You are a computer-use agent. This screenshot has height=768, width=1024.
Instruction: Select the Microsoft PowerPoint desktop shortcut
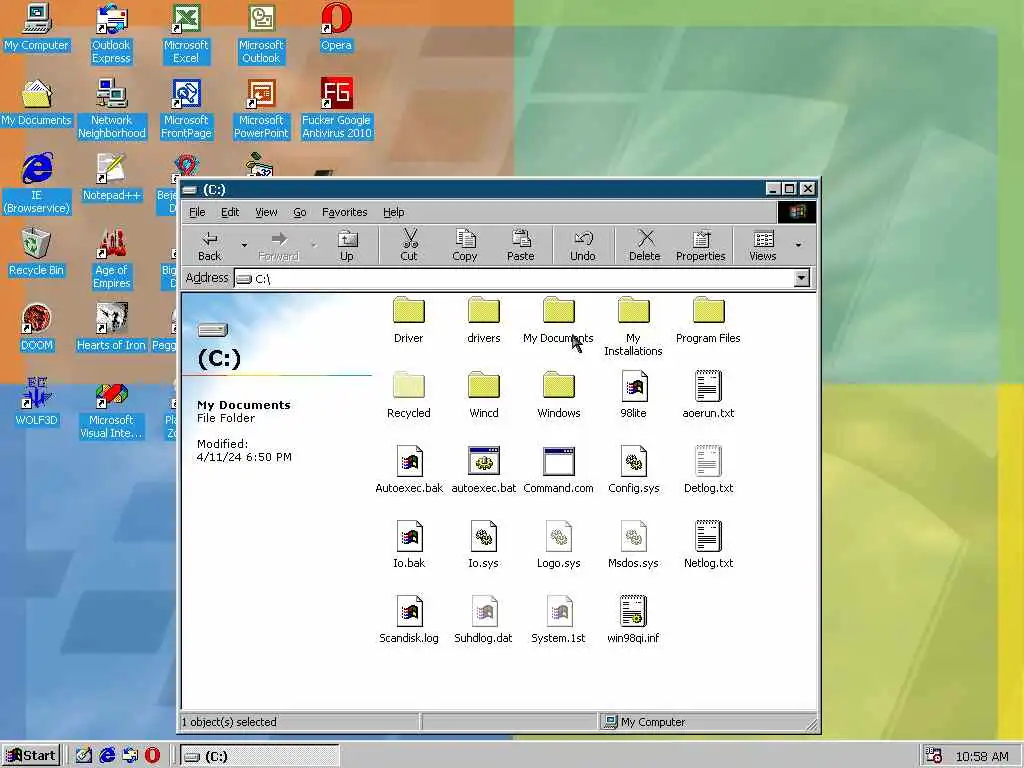tap(261, 108)
